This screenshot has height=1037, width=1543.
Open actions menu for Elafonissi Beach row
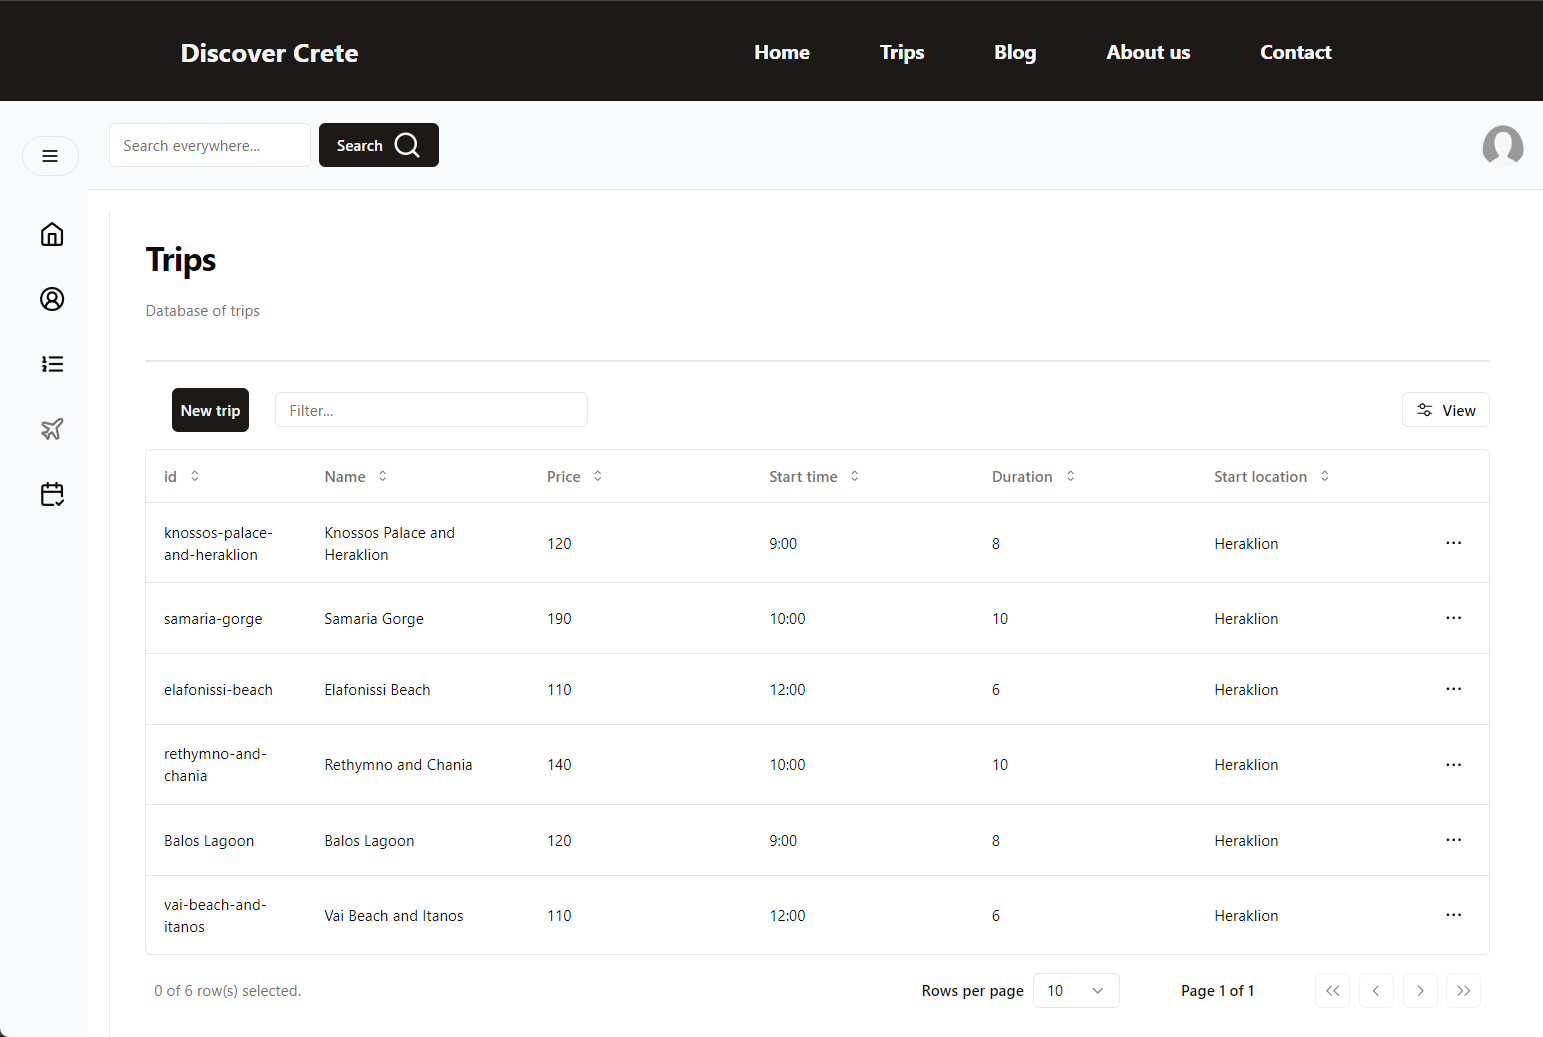point(1453,689)
